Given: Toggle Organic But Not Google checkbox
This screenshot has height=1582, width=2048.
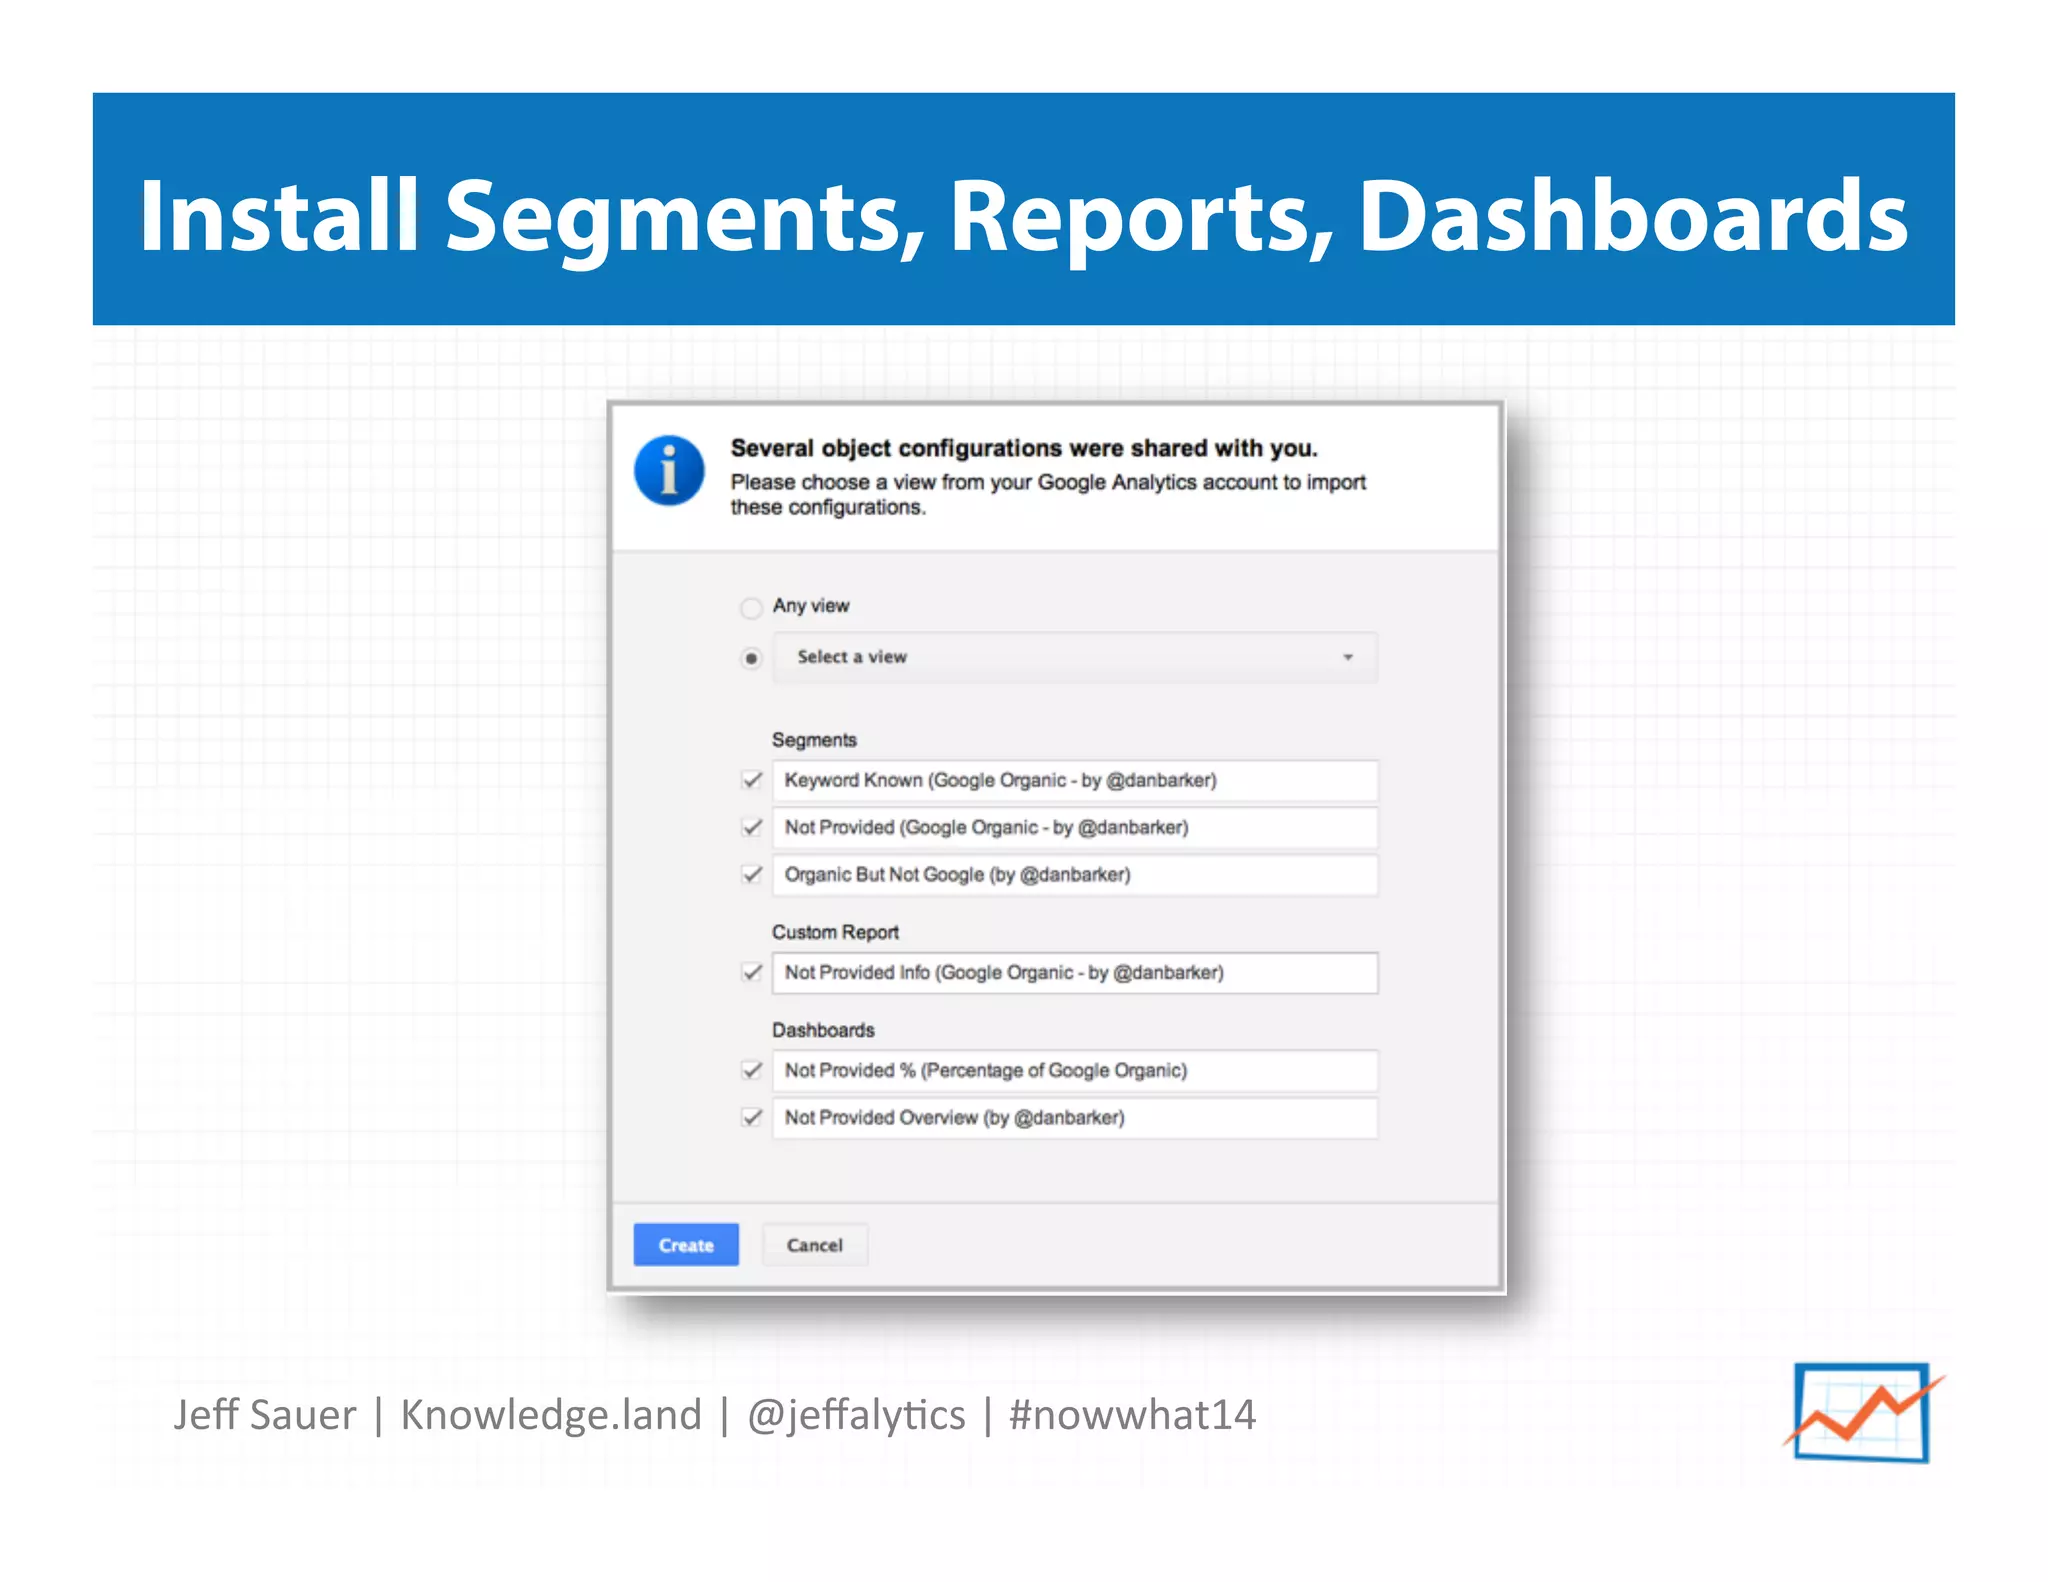Looking at the screenshot, I should (x=752, y=874).
